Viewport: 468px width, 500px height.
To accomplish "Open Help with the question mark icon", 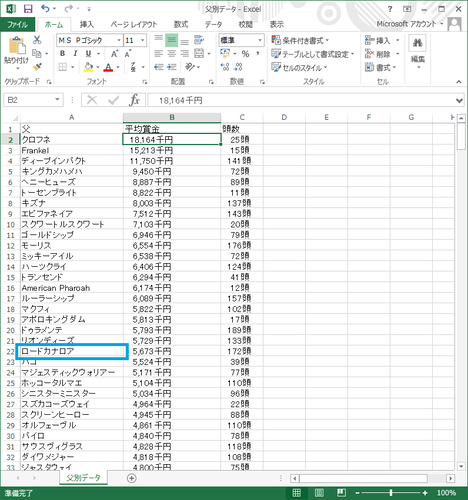I will coord(390,9).
